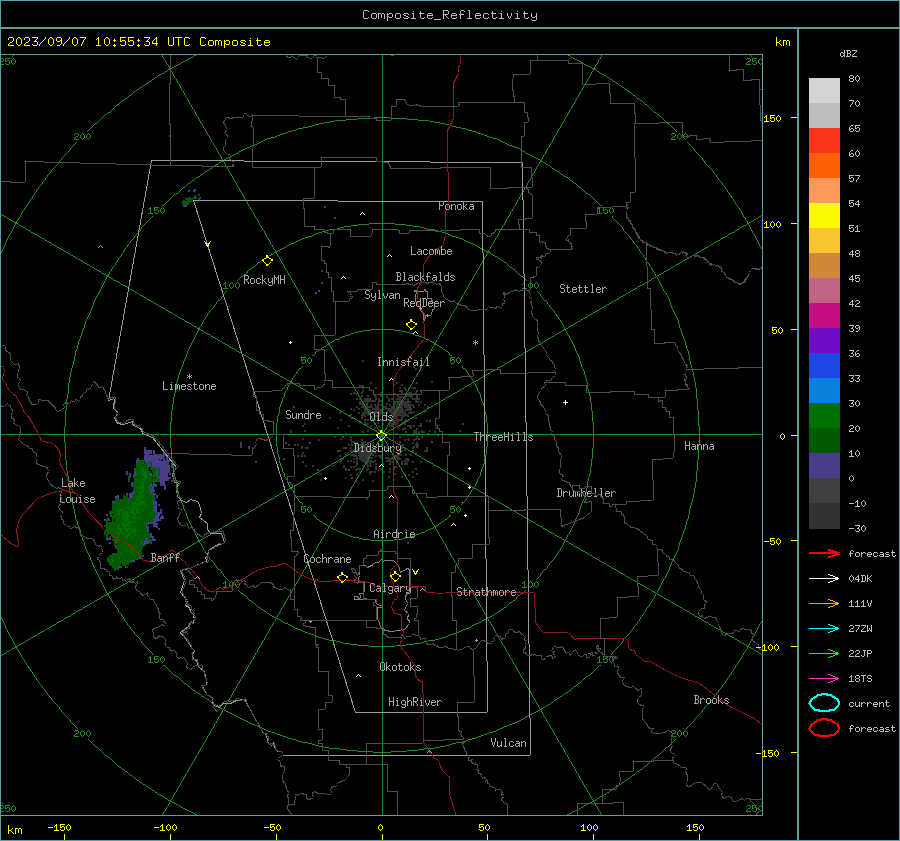Click the yellow diamond marker near RedDeer
The width and height of the screenshot is (900, 841).
[411, 325]
